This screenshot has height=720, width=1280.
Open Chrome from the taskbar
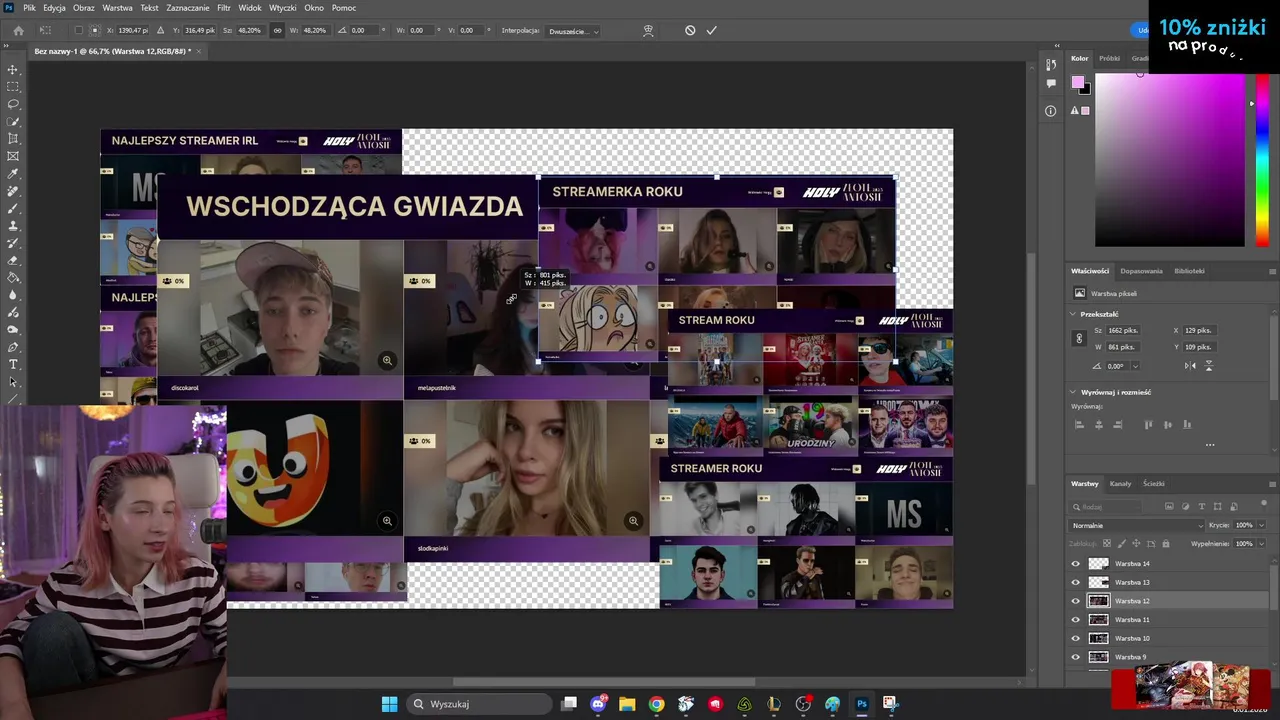tap(656, 704)
